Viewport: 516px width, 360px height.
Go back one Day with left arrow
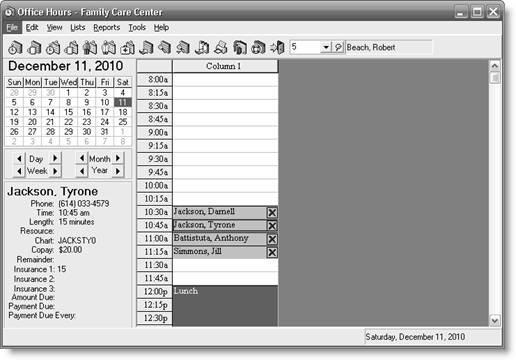(19, 158)
